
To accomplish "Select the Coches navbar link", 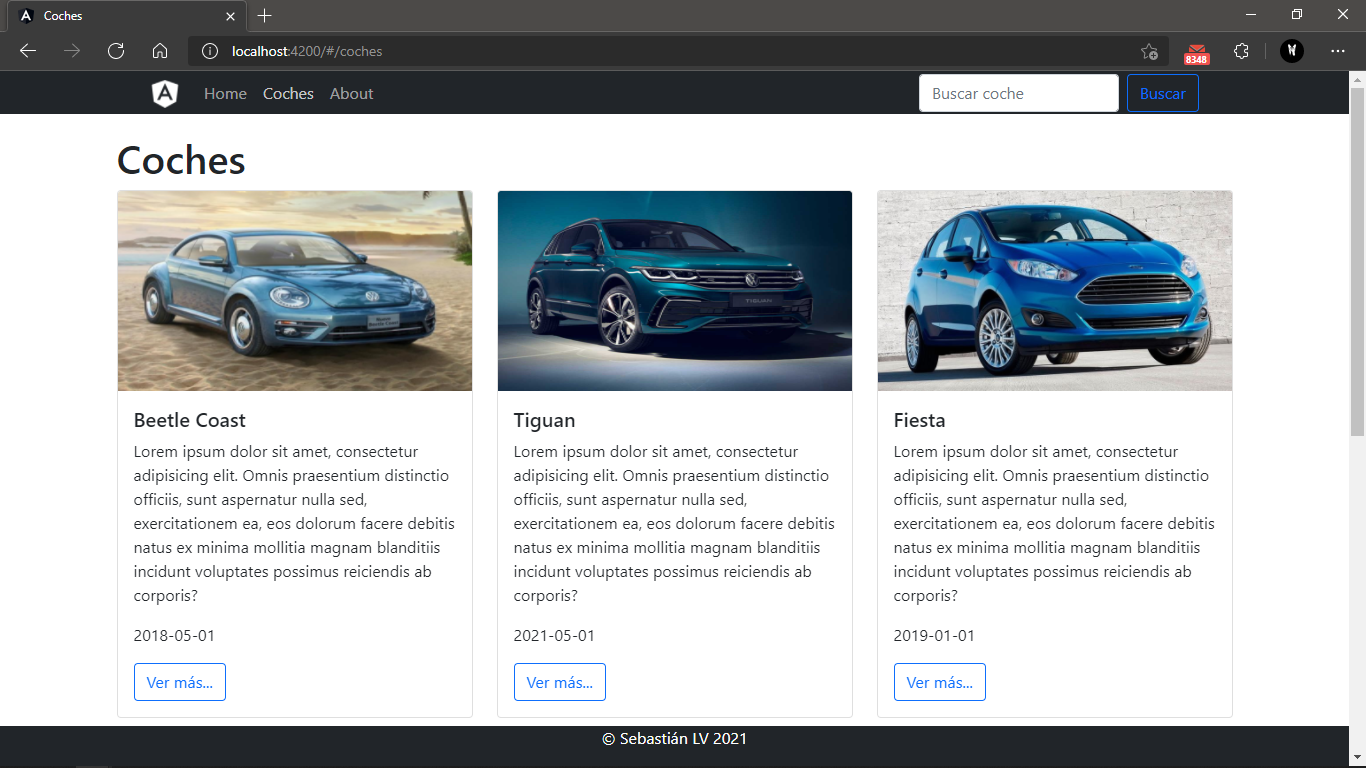I will click(x=288, y=94).
